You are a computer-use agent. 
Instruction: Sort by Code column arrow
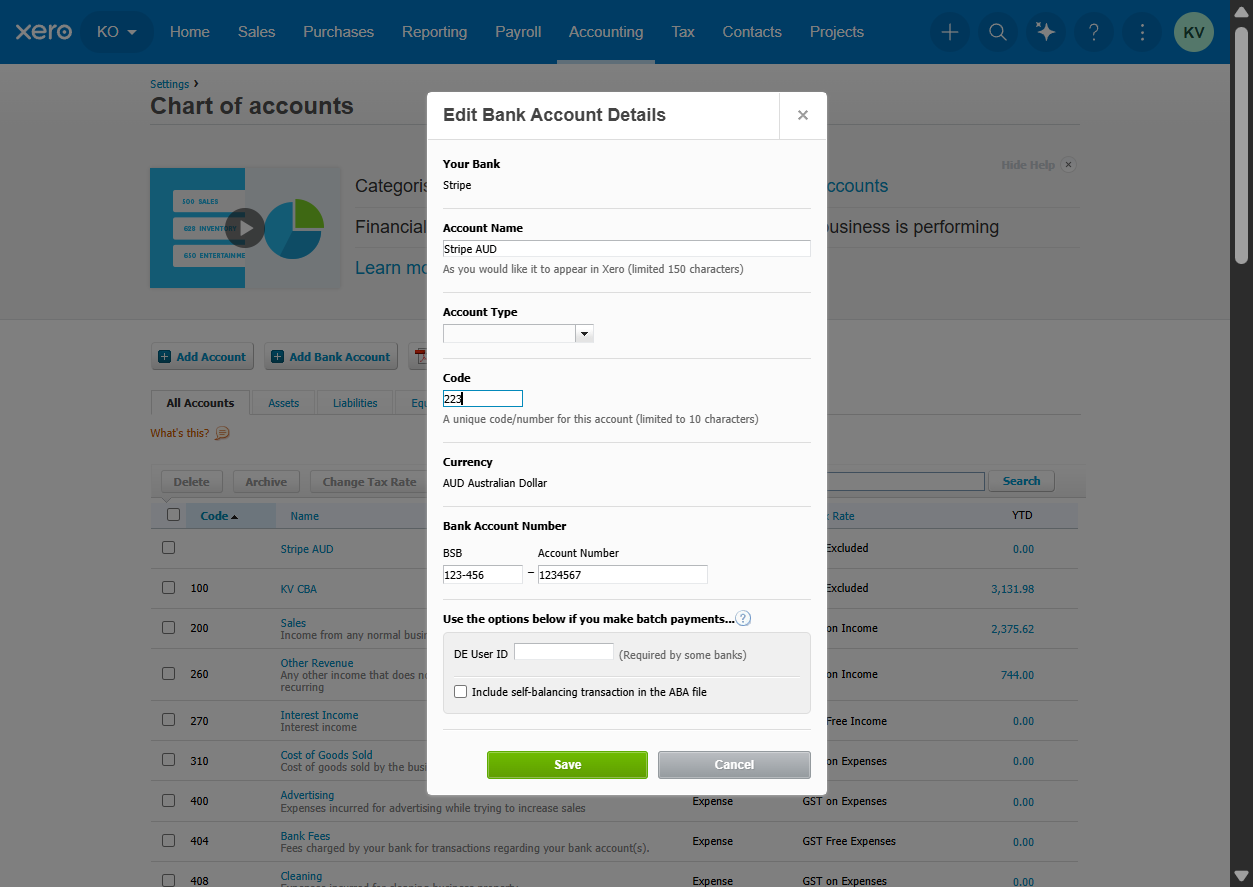pos(234,517)
